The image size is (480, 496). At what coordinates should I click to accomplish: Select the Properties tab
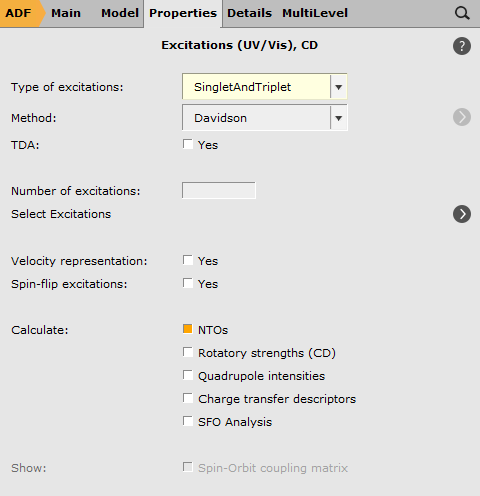click(183, 13)
